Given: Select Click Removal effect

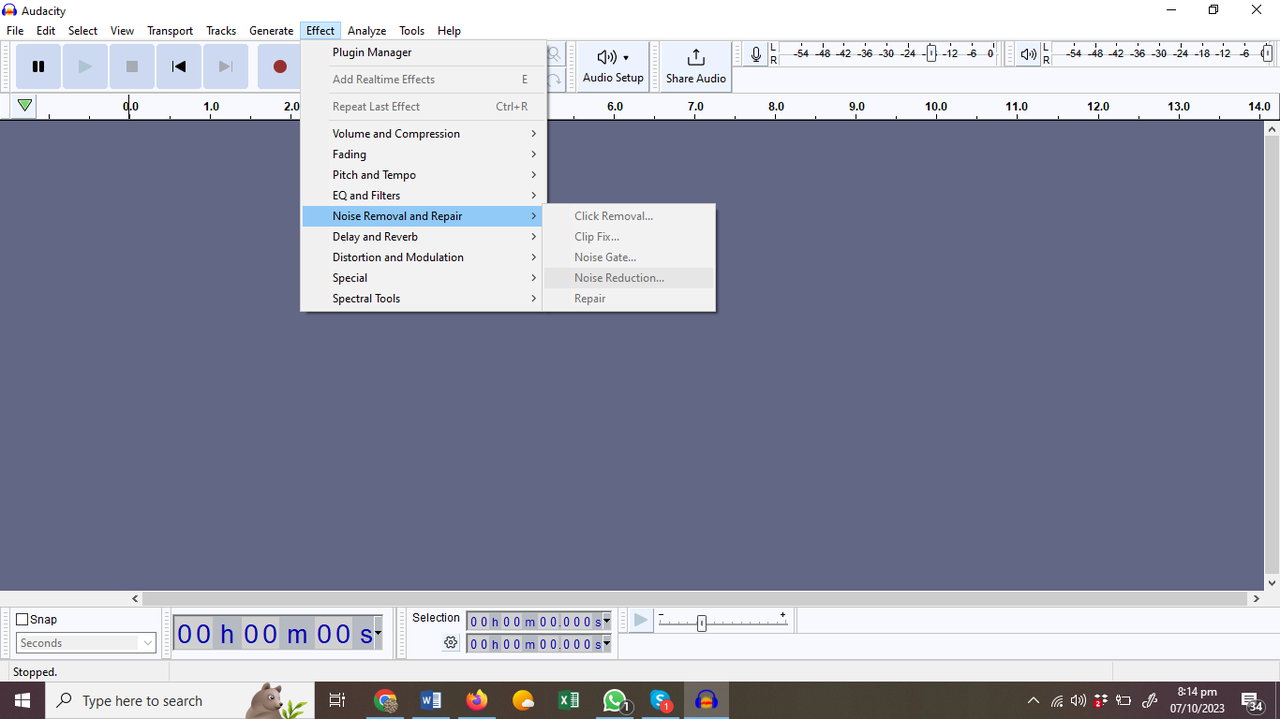Looking at the screenshot, I should point(629,216).
